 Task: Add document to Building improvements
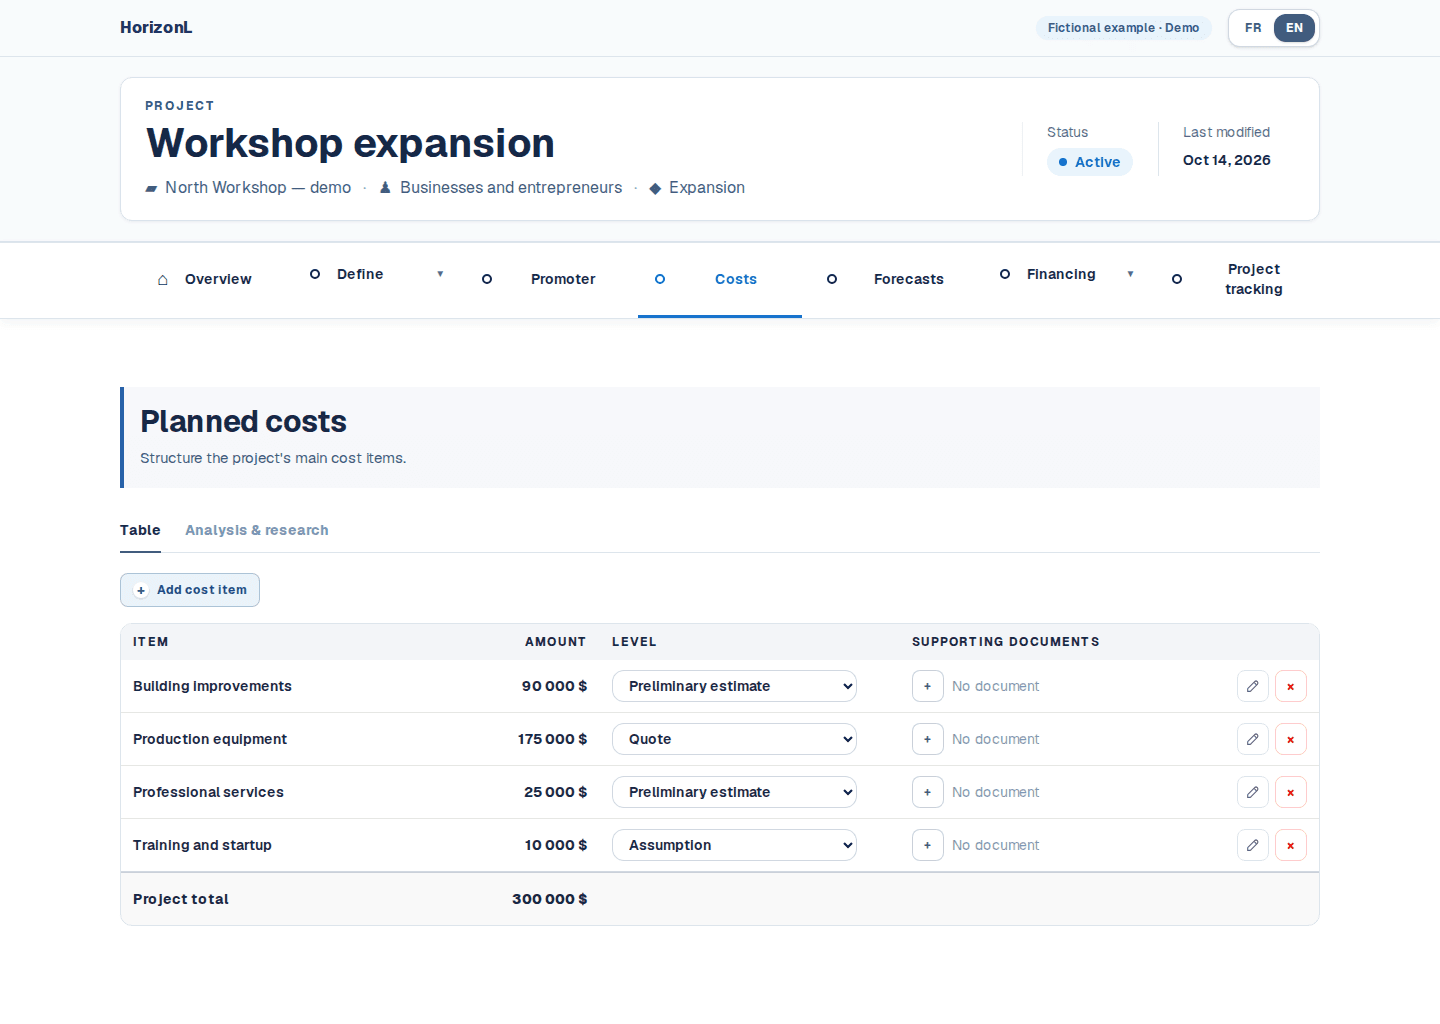pyautogui.click(x=928, y=686)
